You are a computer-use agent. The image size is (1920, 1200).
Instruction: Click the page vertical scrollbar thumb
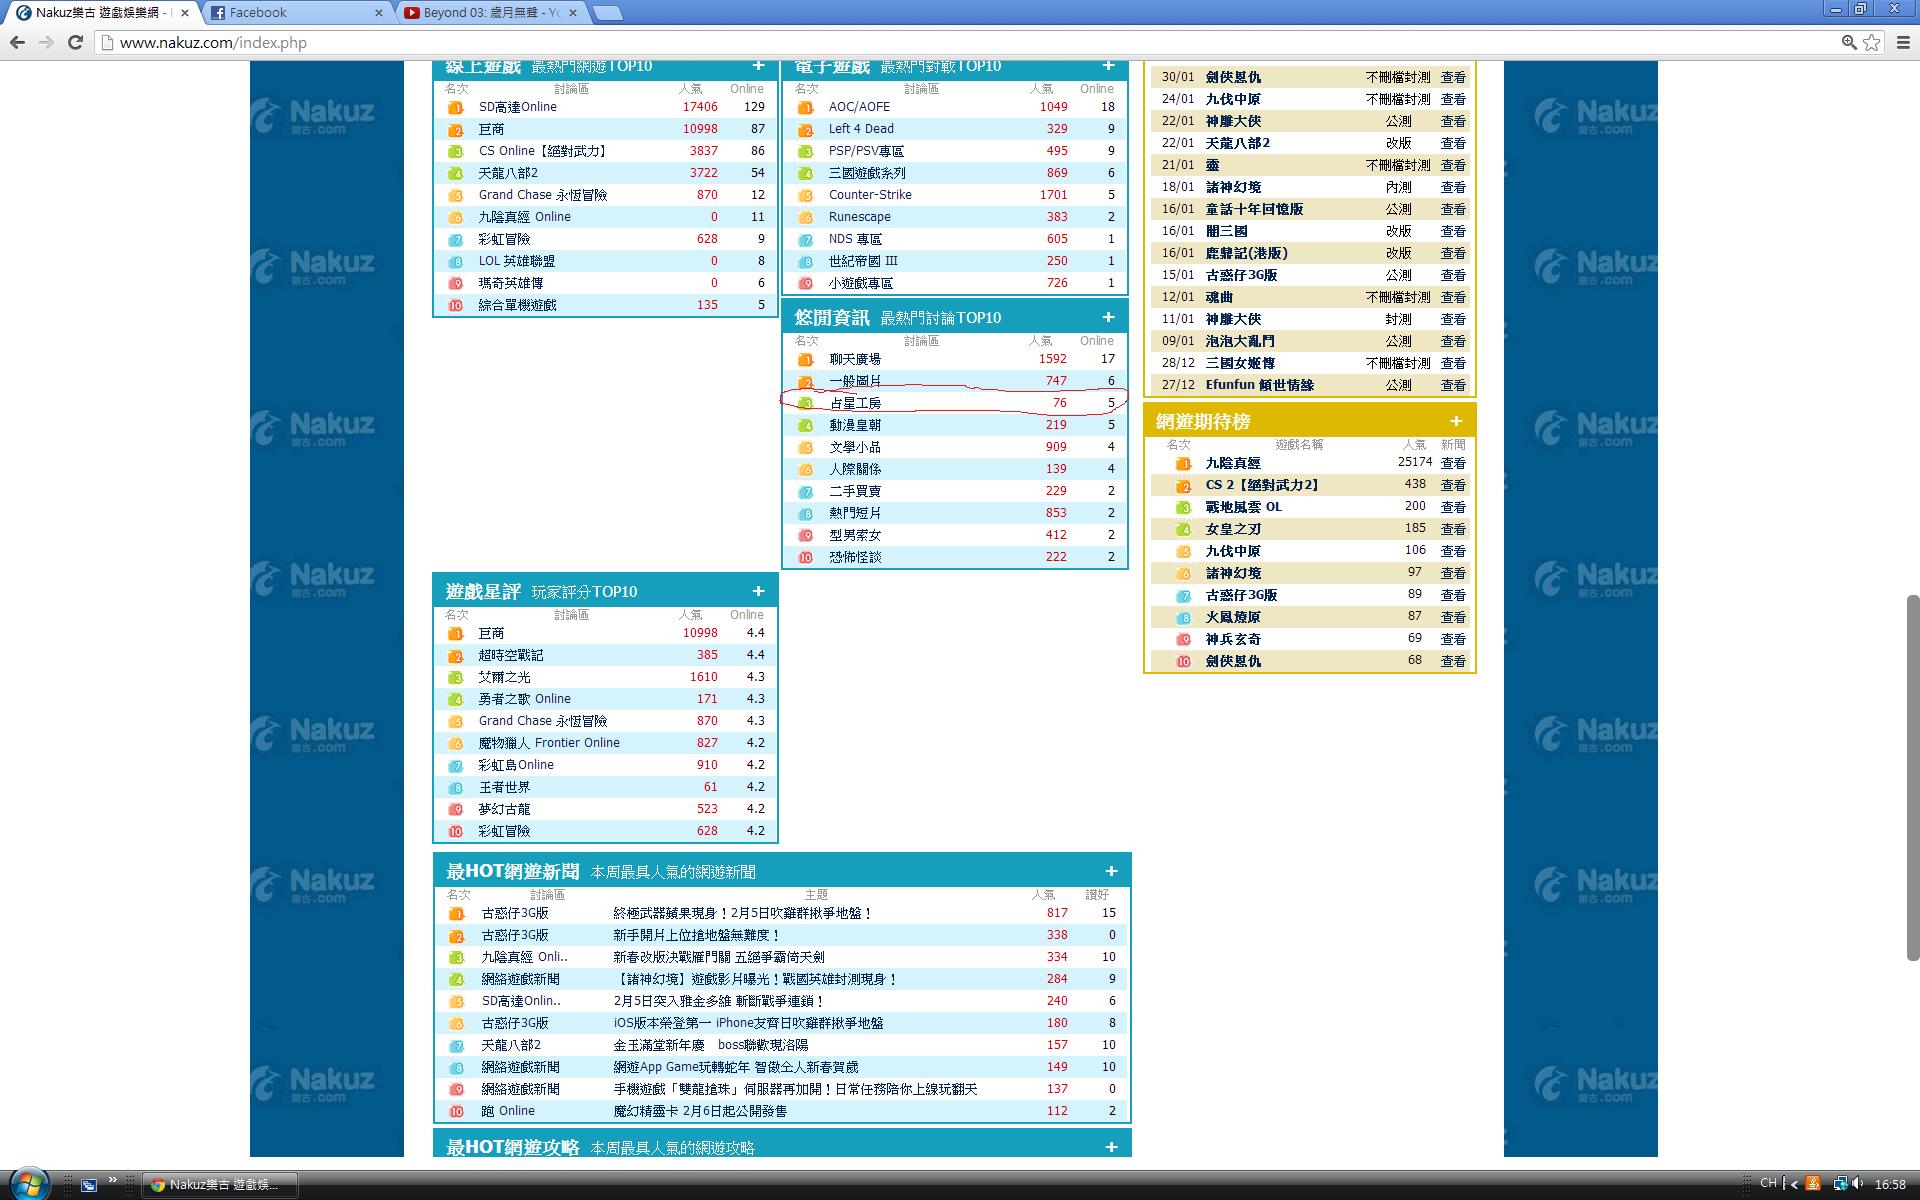1912,778
